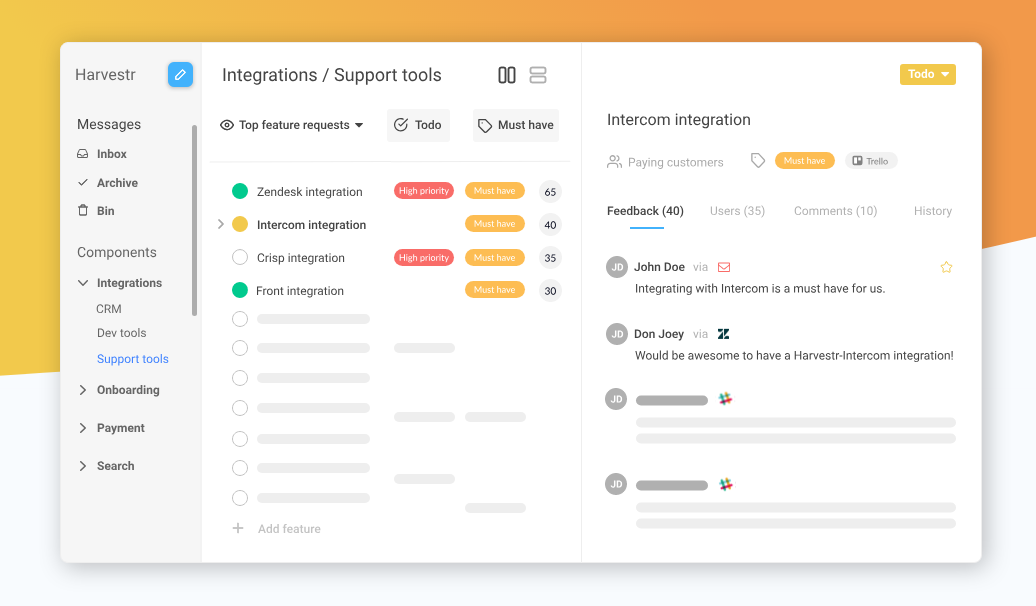Click the Intercom integration title heading
Screen dimensions: 1036x606
pos(679,120)
